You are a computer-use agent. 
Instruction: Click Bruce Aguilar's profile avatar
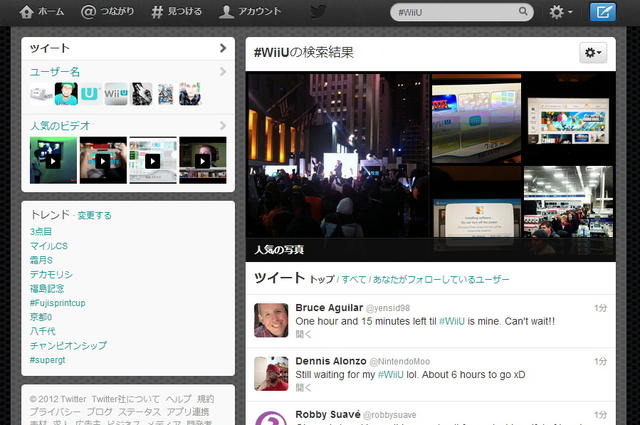271,320
